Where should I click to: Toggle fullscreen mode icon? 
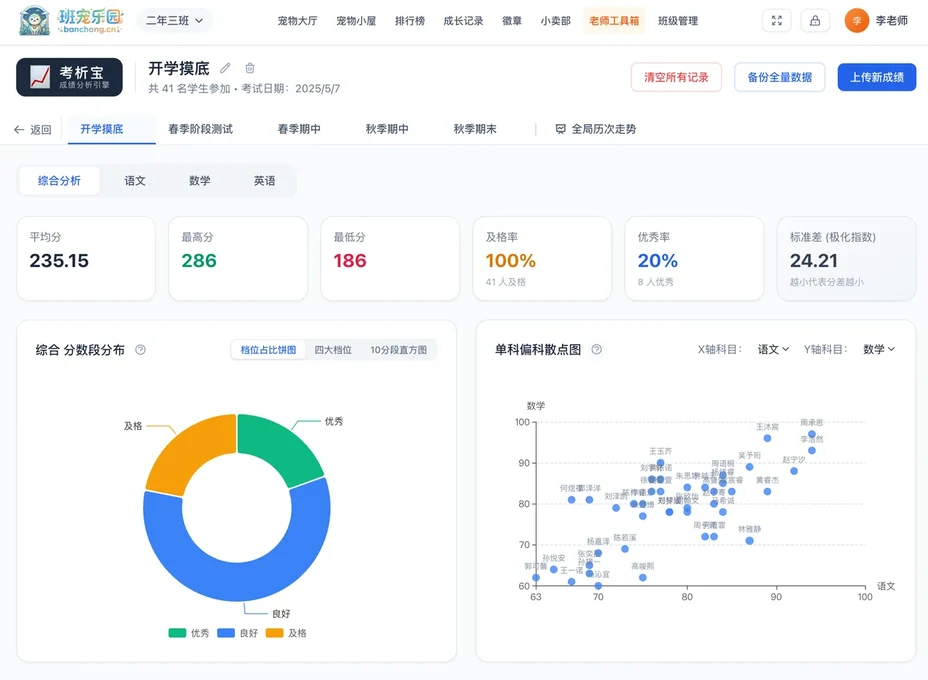click(776, 21)
